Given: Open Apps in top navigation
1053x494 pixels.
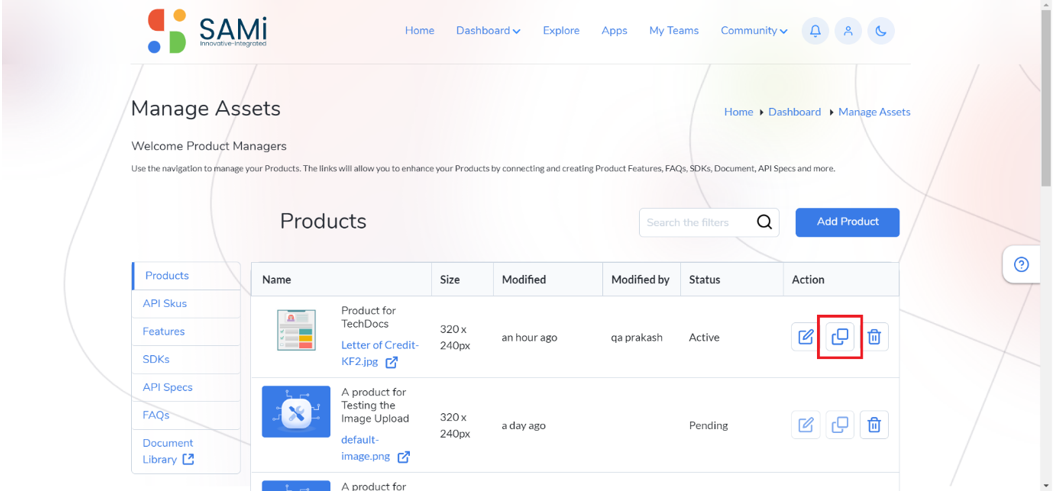Looking at the screenshot, I should pyautogui.click(x=614, y=31).
